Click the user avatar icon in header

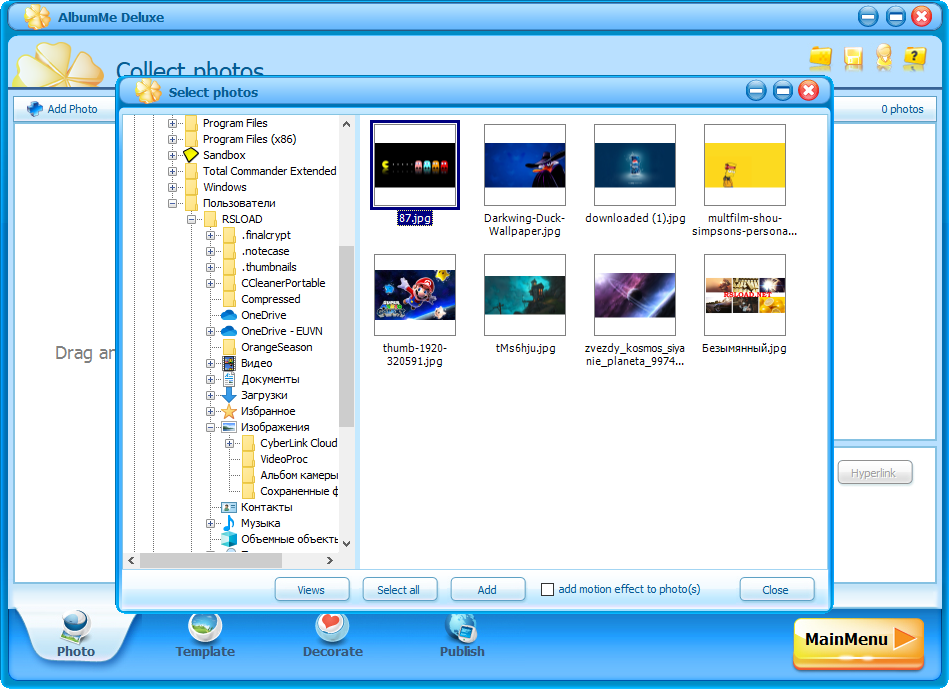click(884, 57)
